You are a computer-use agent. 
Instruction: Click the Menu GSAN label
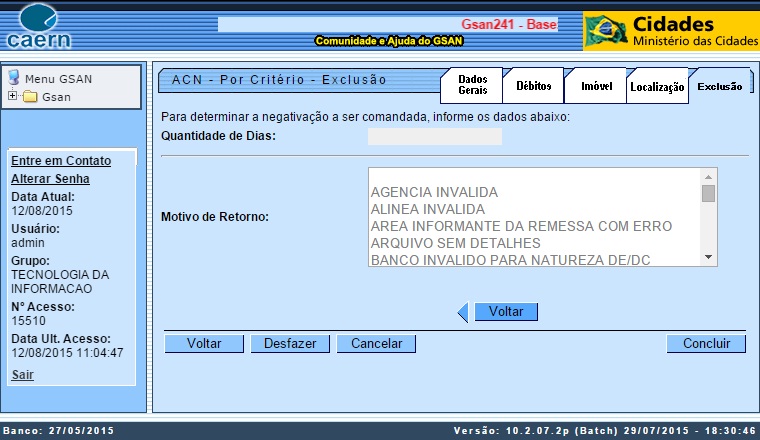(58, 79)
